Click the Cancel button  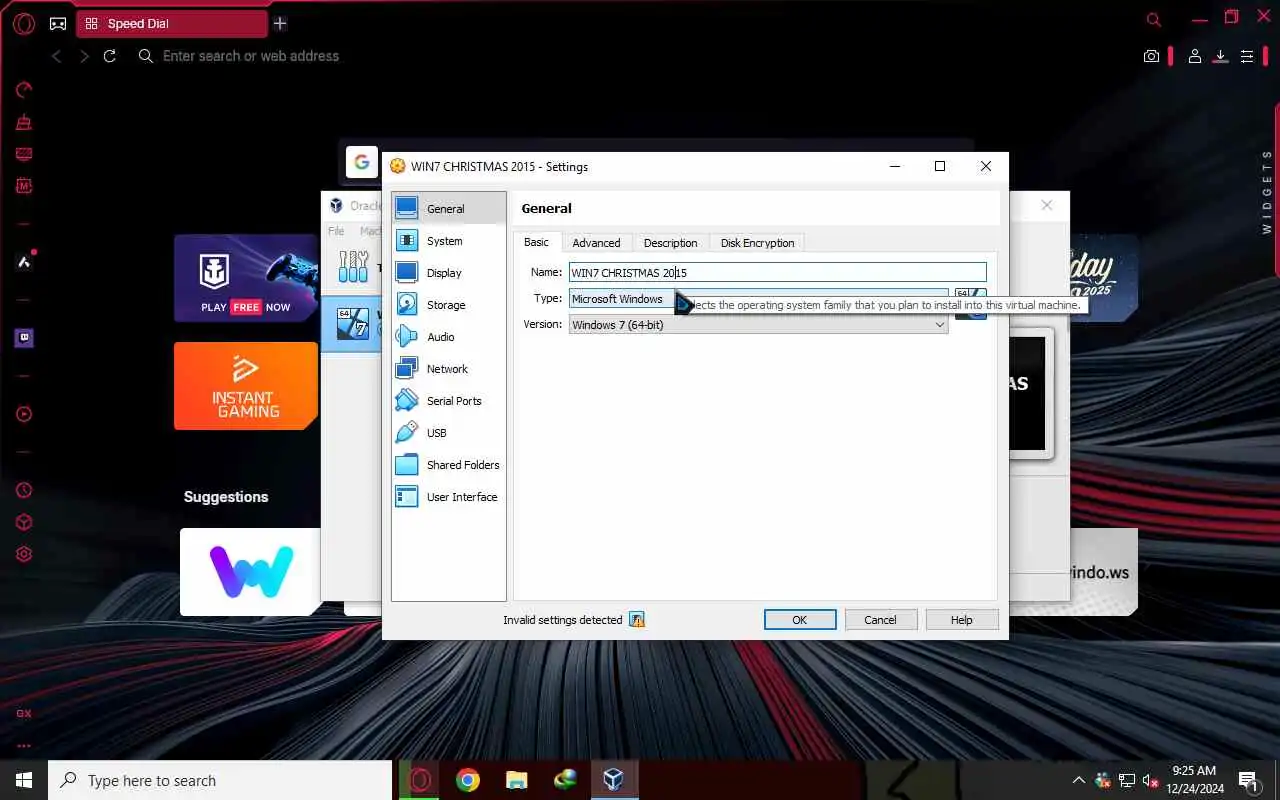click(880, 620)
